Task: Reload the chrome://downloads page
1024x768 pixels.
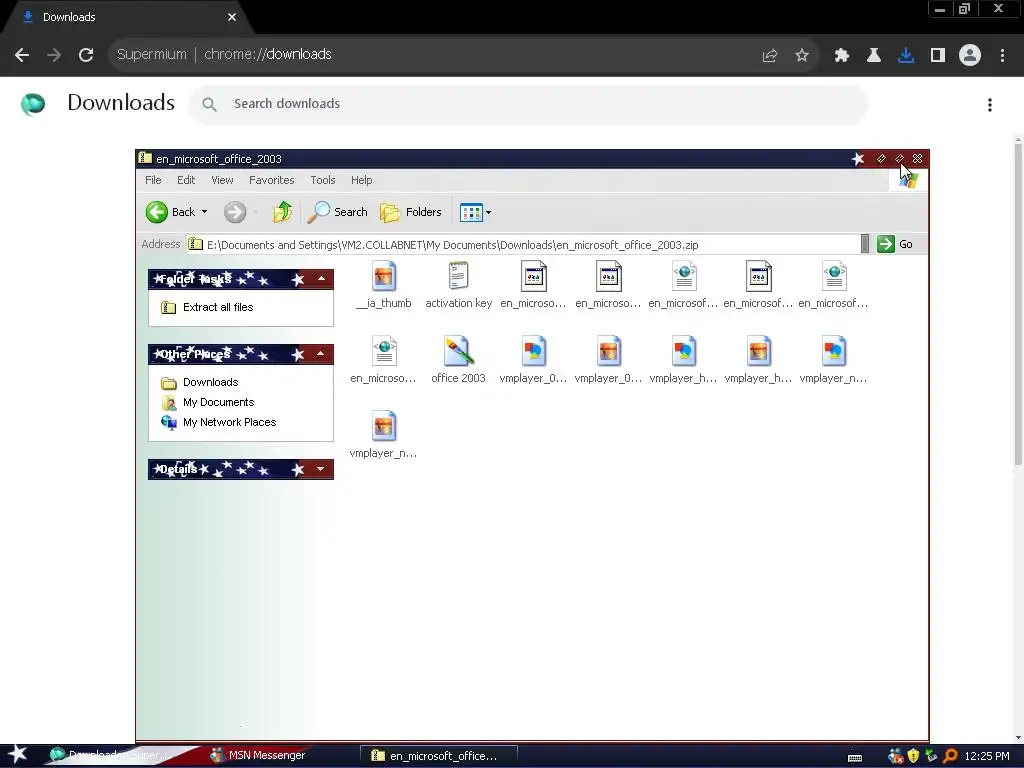Action: click(x=86, y=55)
